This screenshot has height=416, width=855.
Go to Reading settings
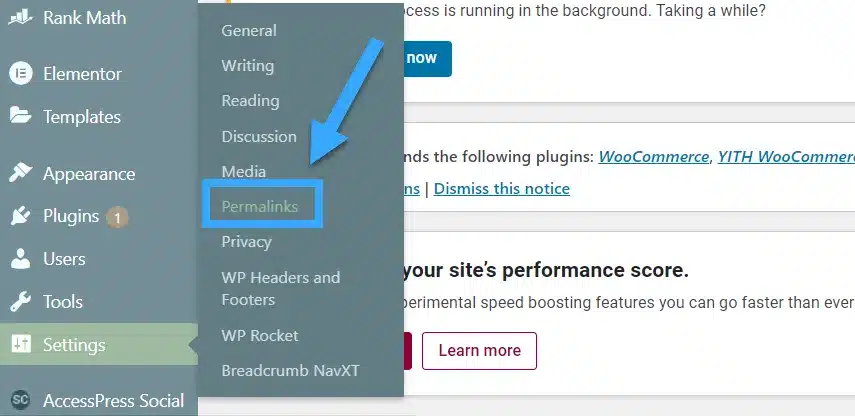coord(250,100)
